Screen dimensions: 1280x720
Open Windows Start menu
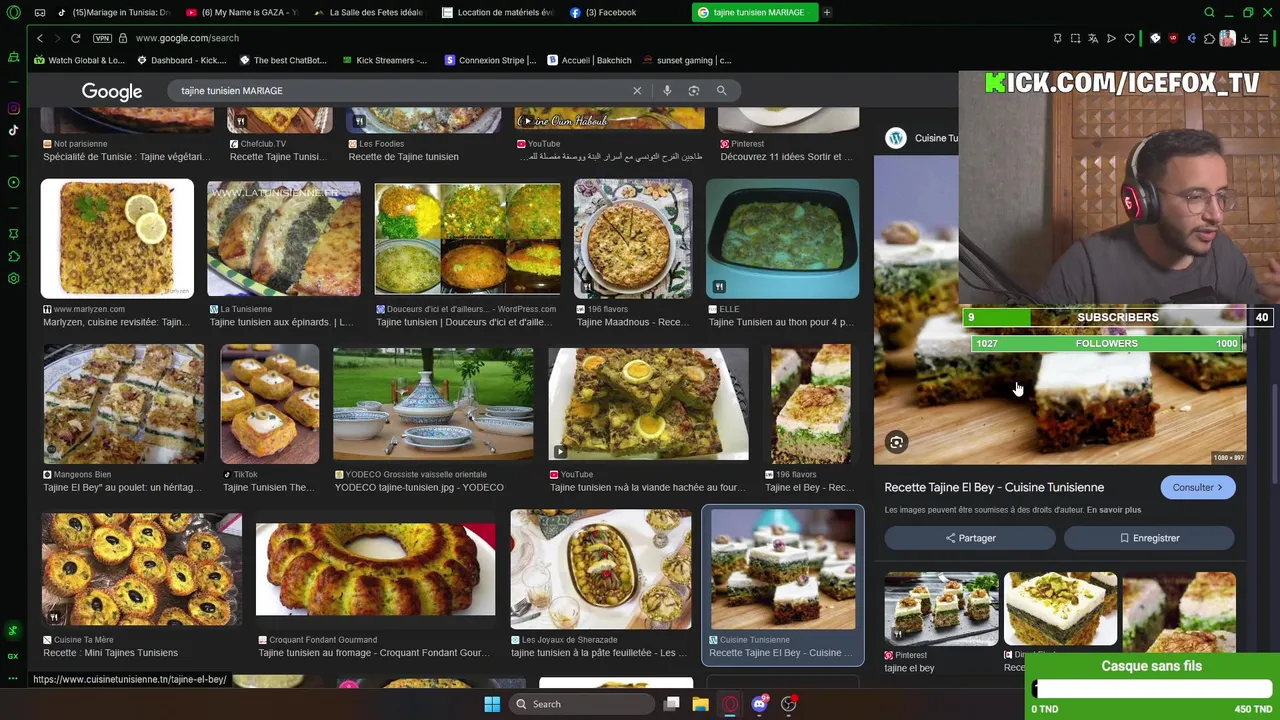pos(492,704)
